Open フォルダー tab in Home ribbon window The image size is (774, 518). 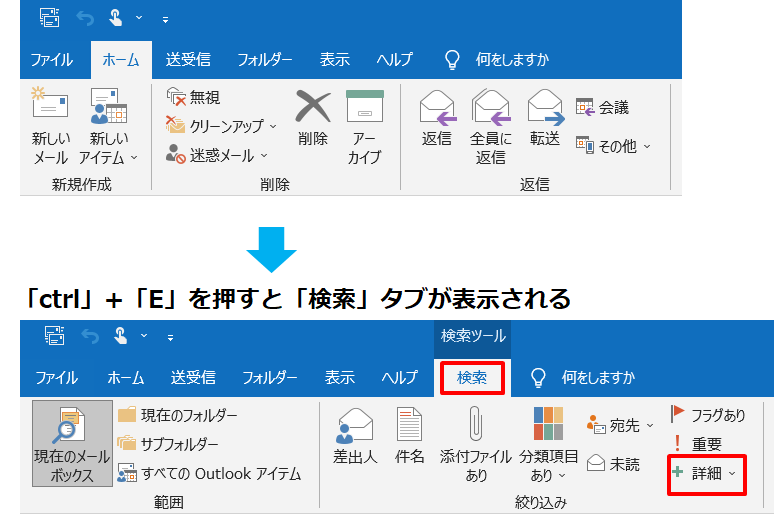pyautogui.click(x=265, y=60)
